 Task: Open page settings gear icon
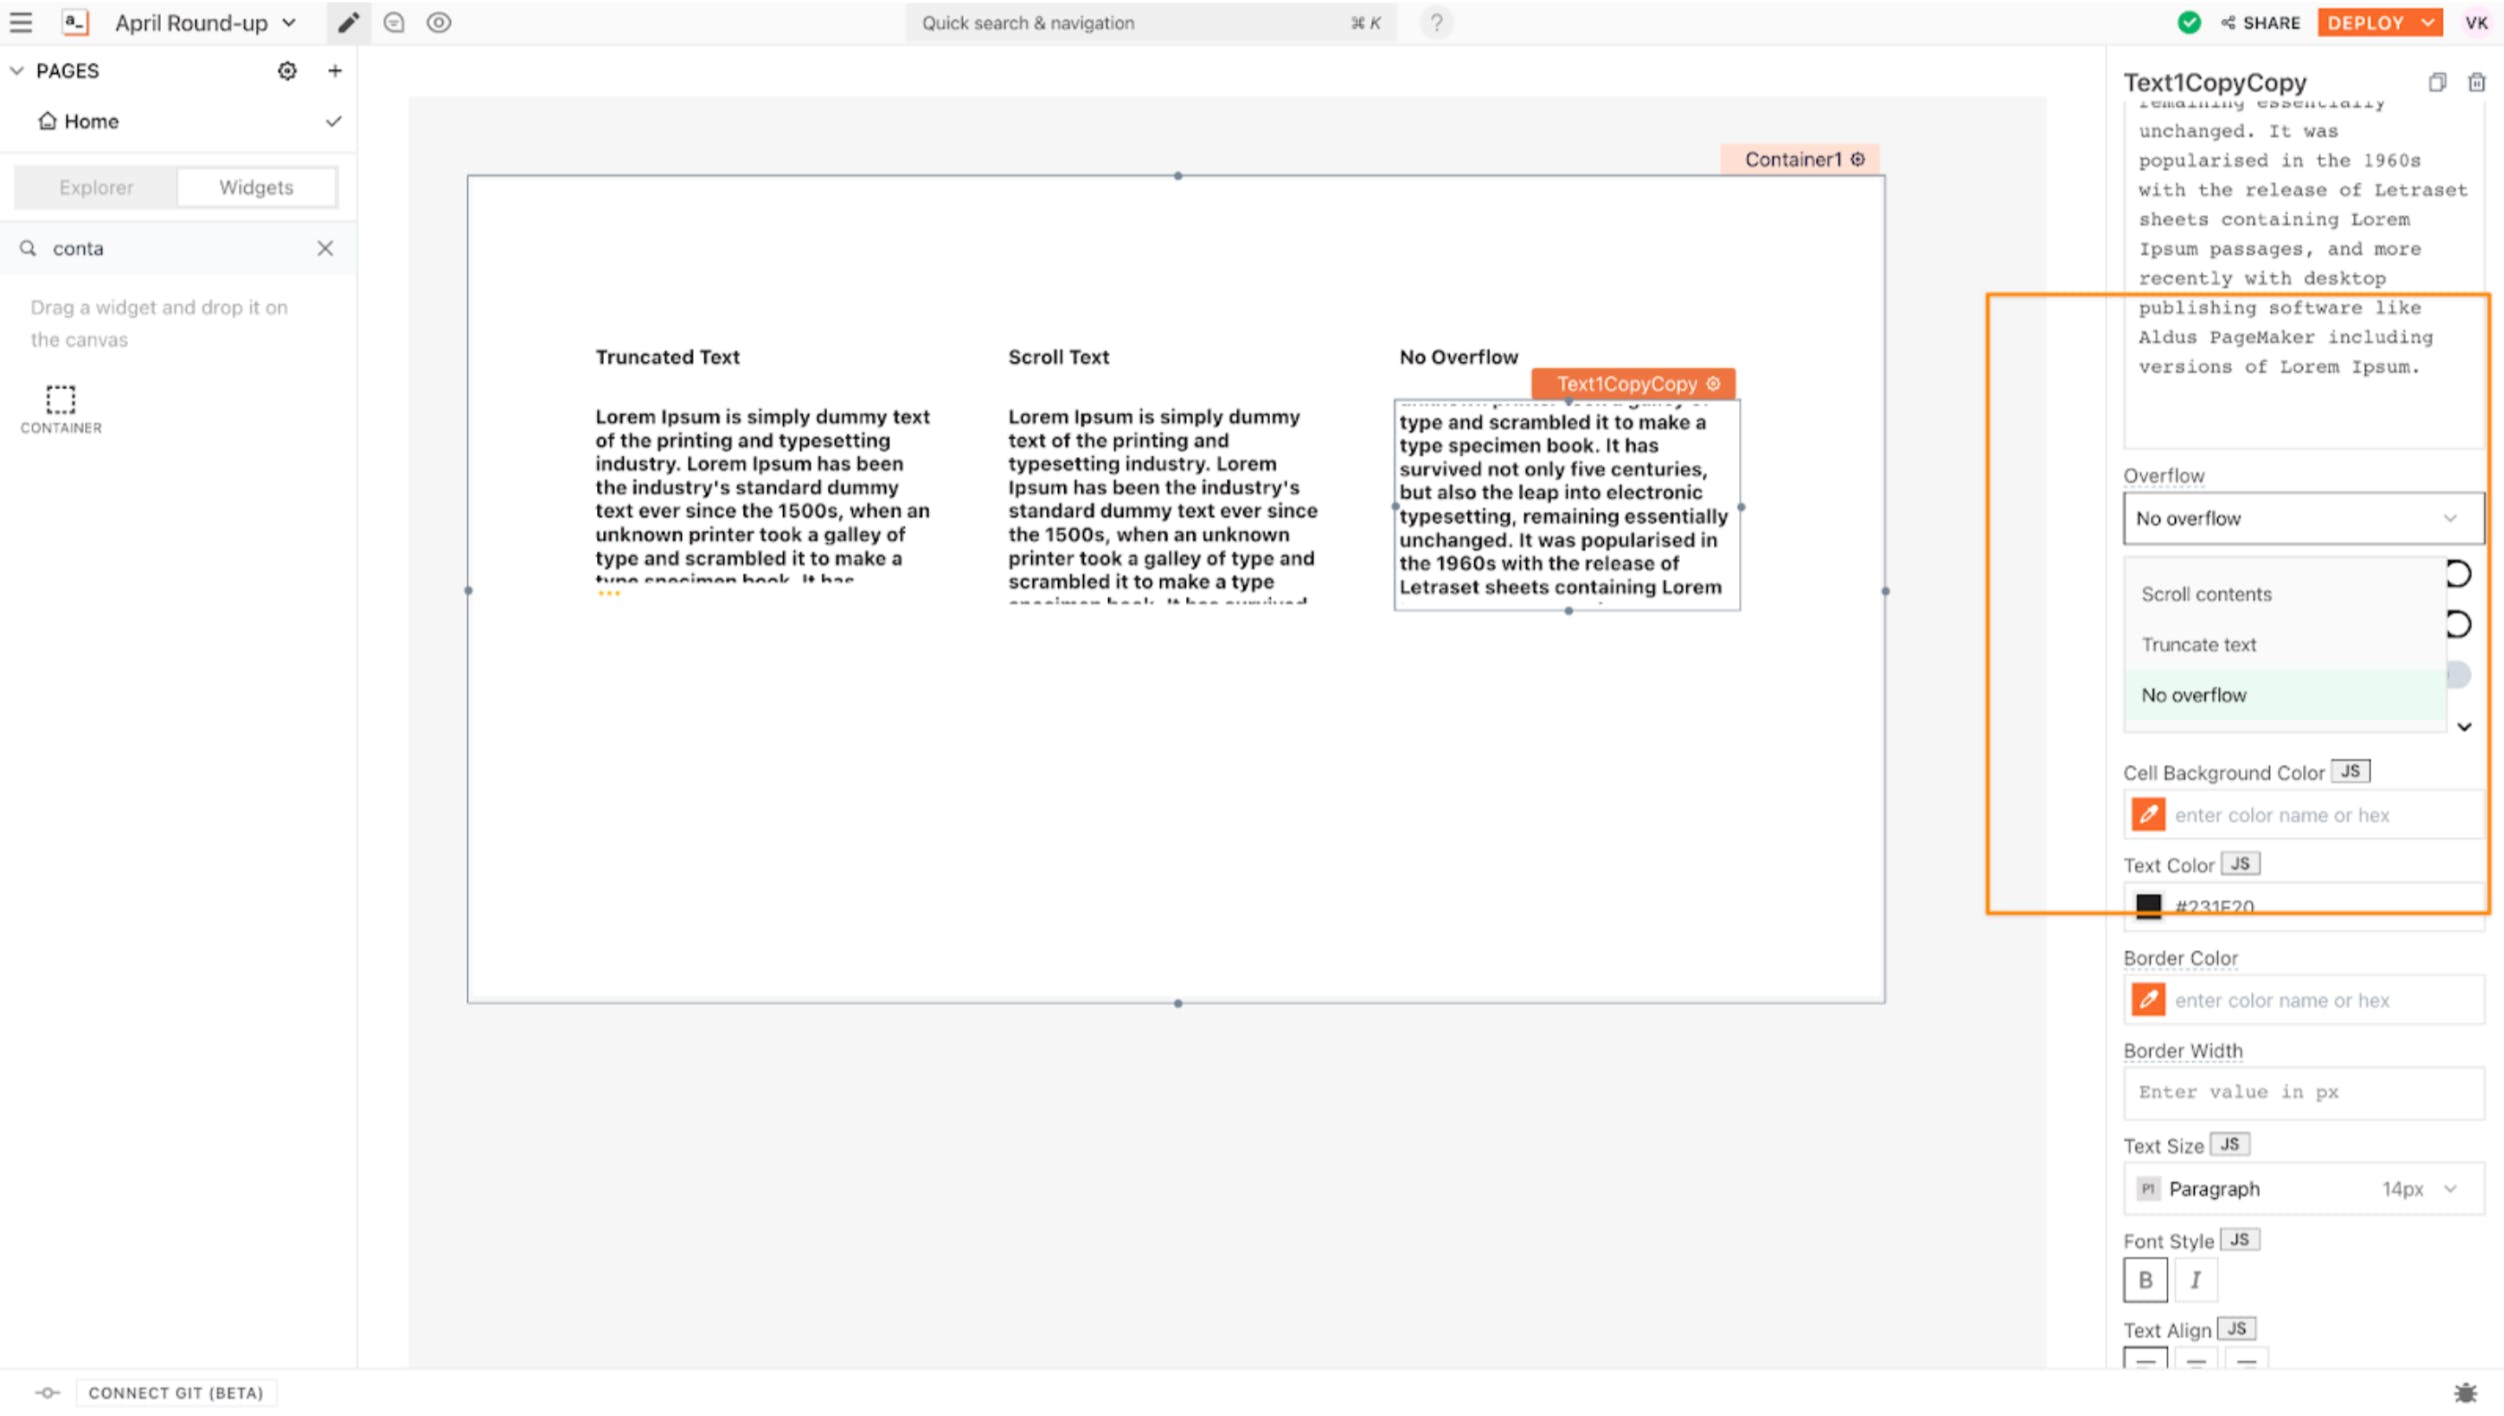tap(287, 71)
